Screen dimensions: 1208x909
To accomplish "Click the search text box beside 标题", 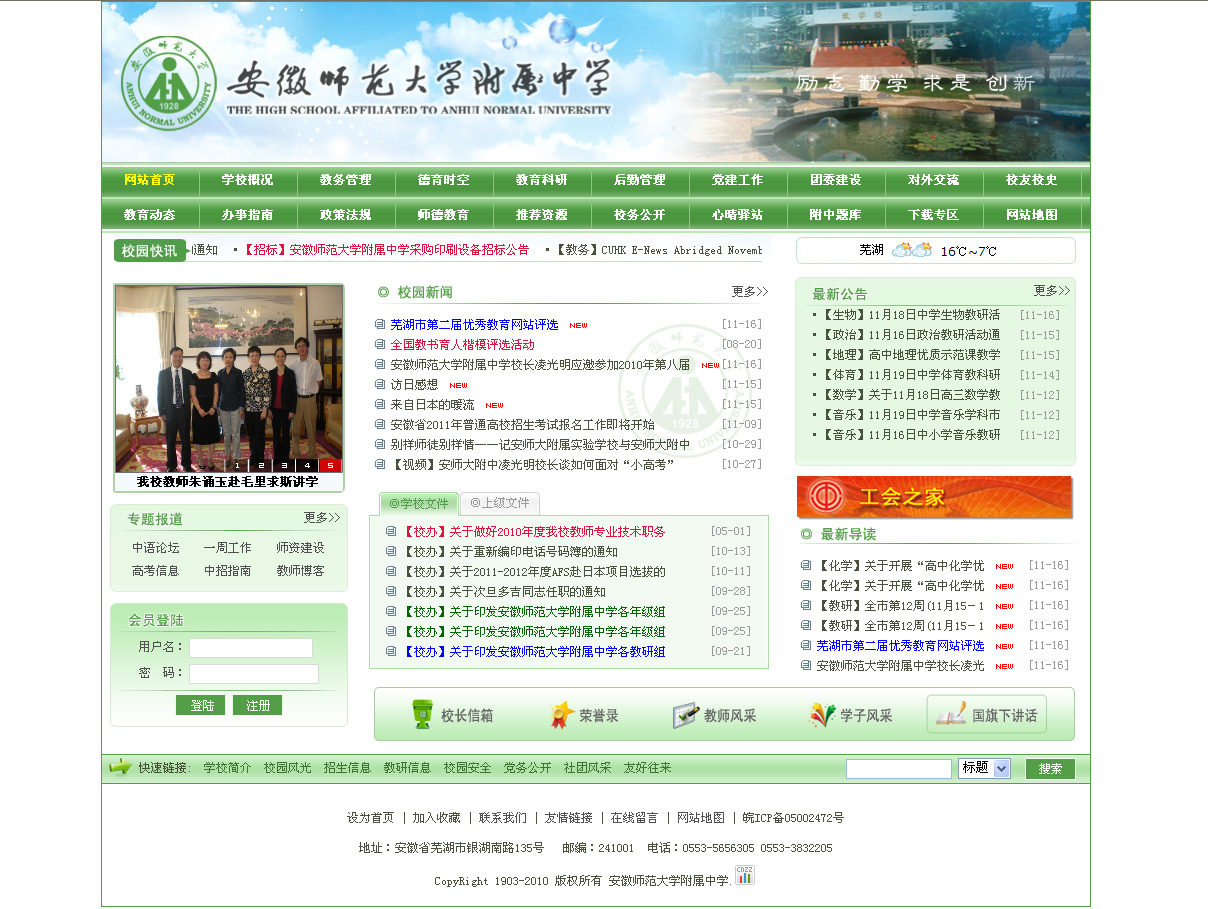I will tap(899, 769).
